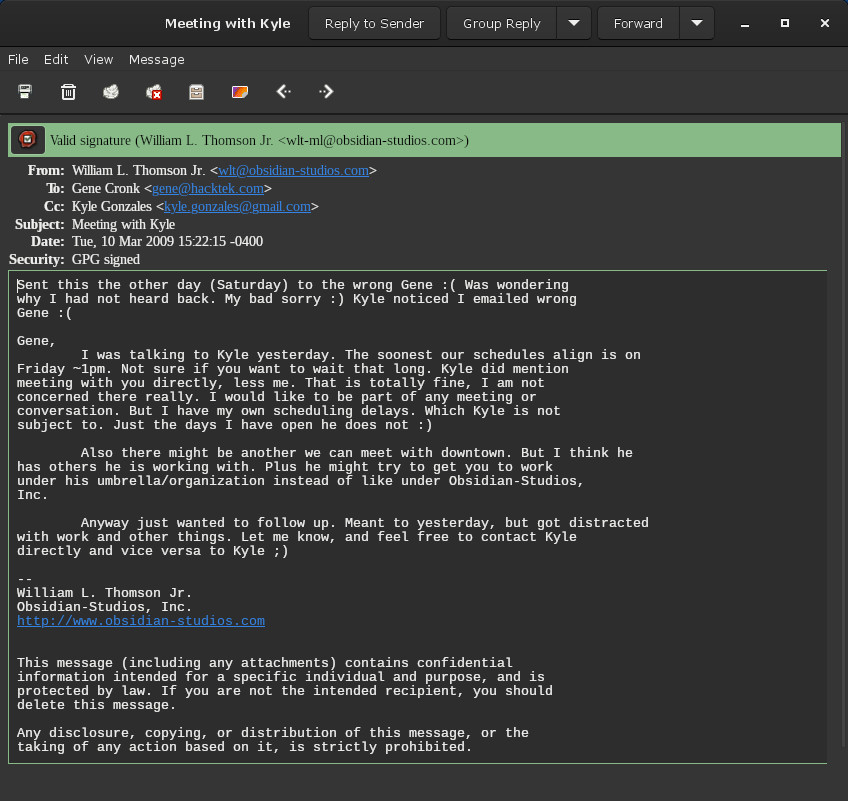Click the colorful label icon in toolbar
Screen dimensions: 848x801
tap(240, 92)
